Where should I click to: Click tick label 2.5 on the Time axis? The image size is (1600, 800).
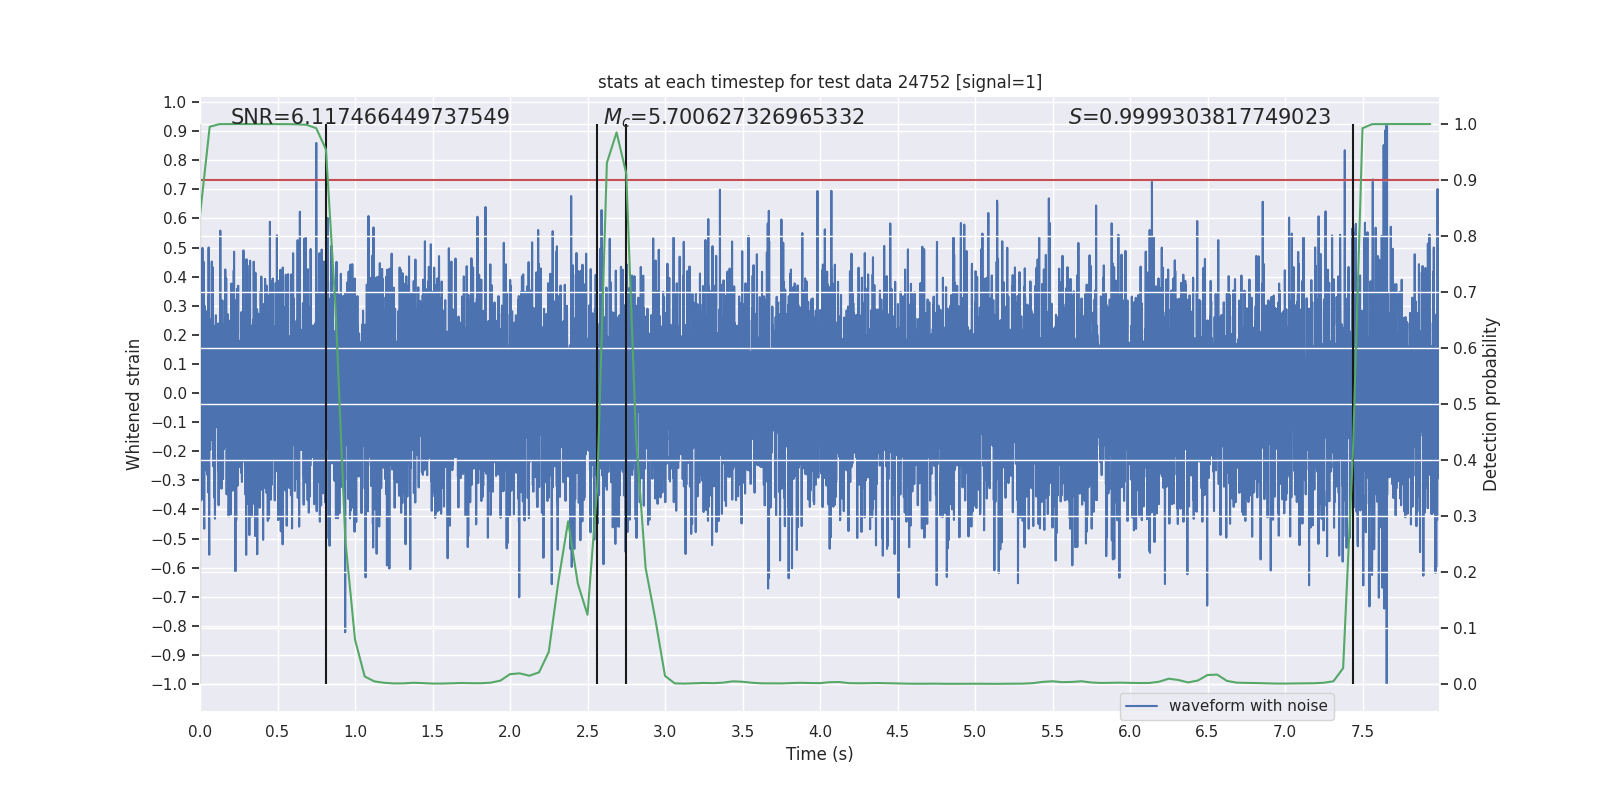click(587, 731)
